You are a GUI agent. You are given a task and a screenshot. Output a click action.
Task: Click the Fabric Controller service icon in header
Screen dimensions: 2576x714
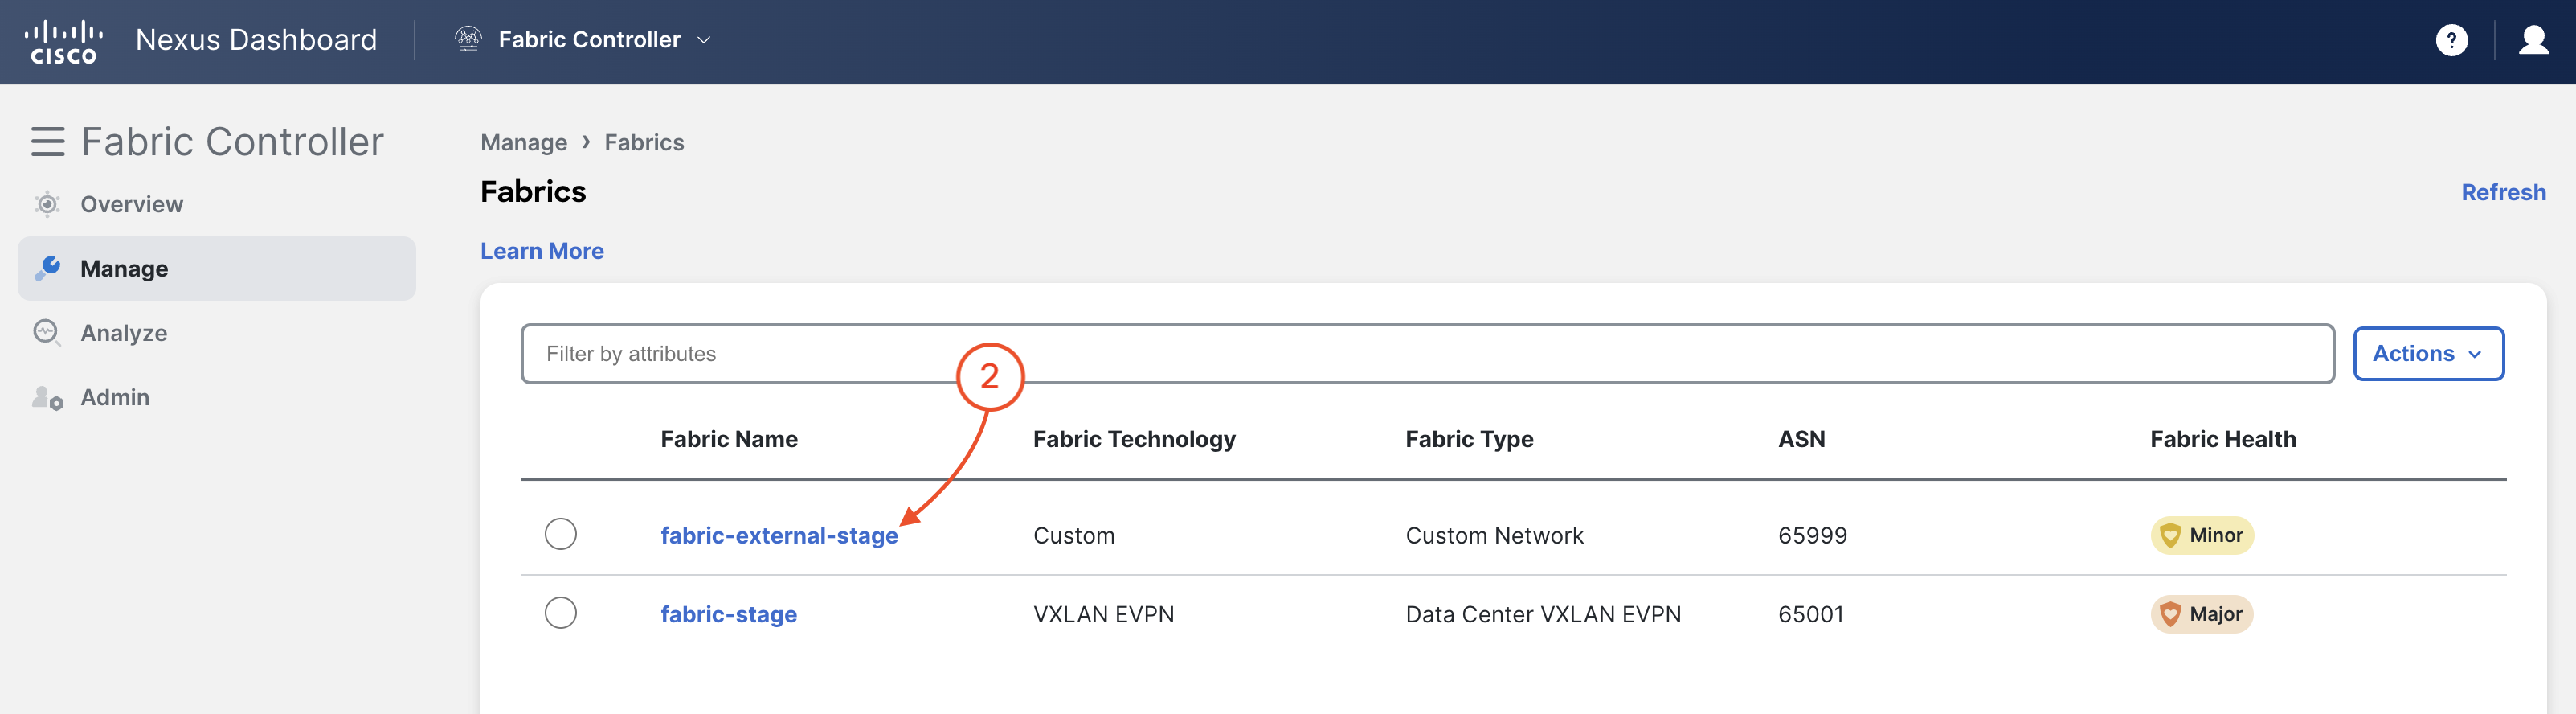pyautogui.click(x=468, y=39)
